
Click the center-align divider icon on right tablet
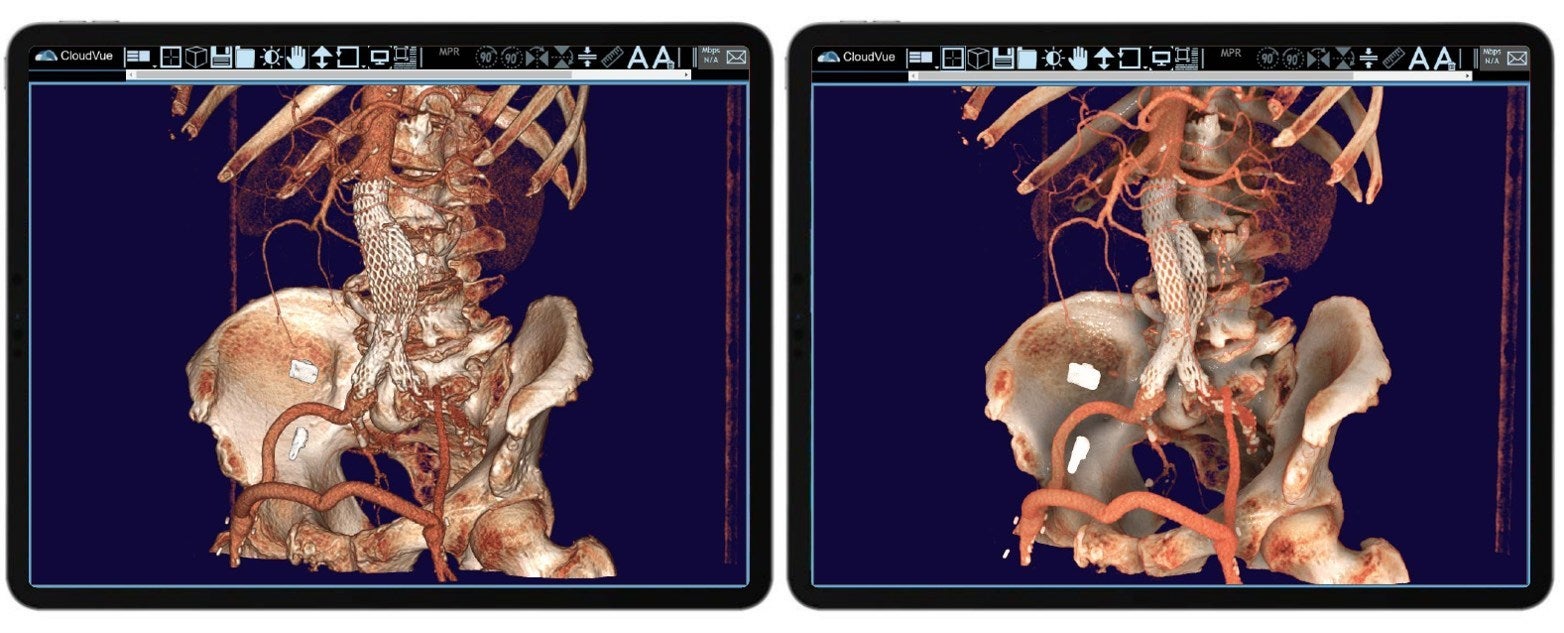[x=1369, y=57]
